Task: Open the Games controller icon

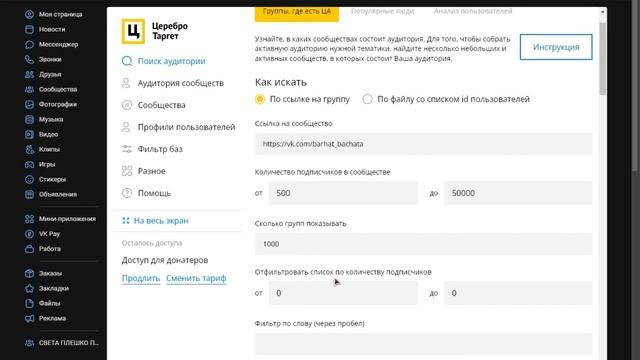Action: pyautogui.click(x=29, y=164)
